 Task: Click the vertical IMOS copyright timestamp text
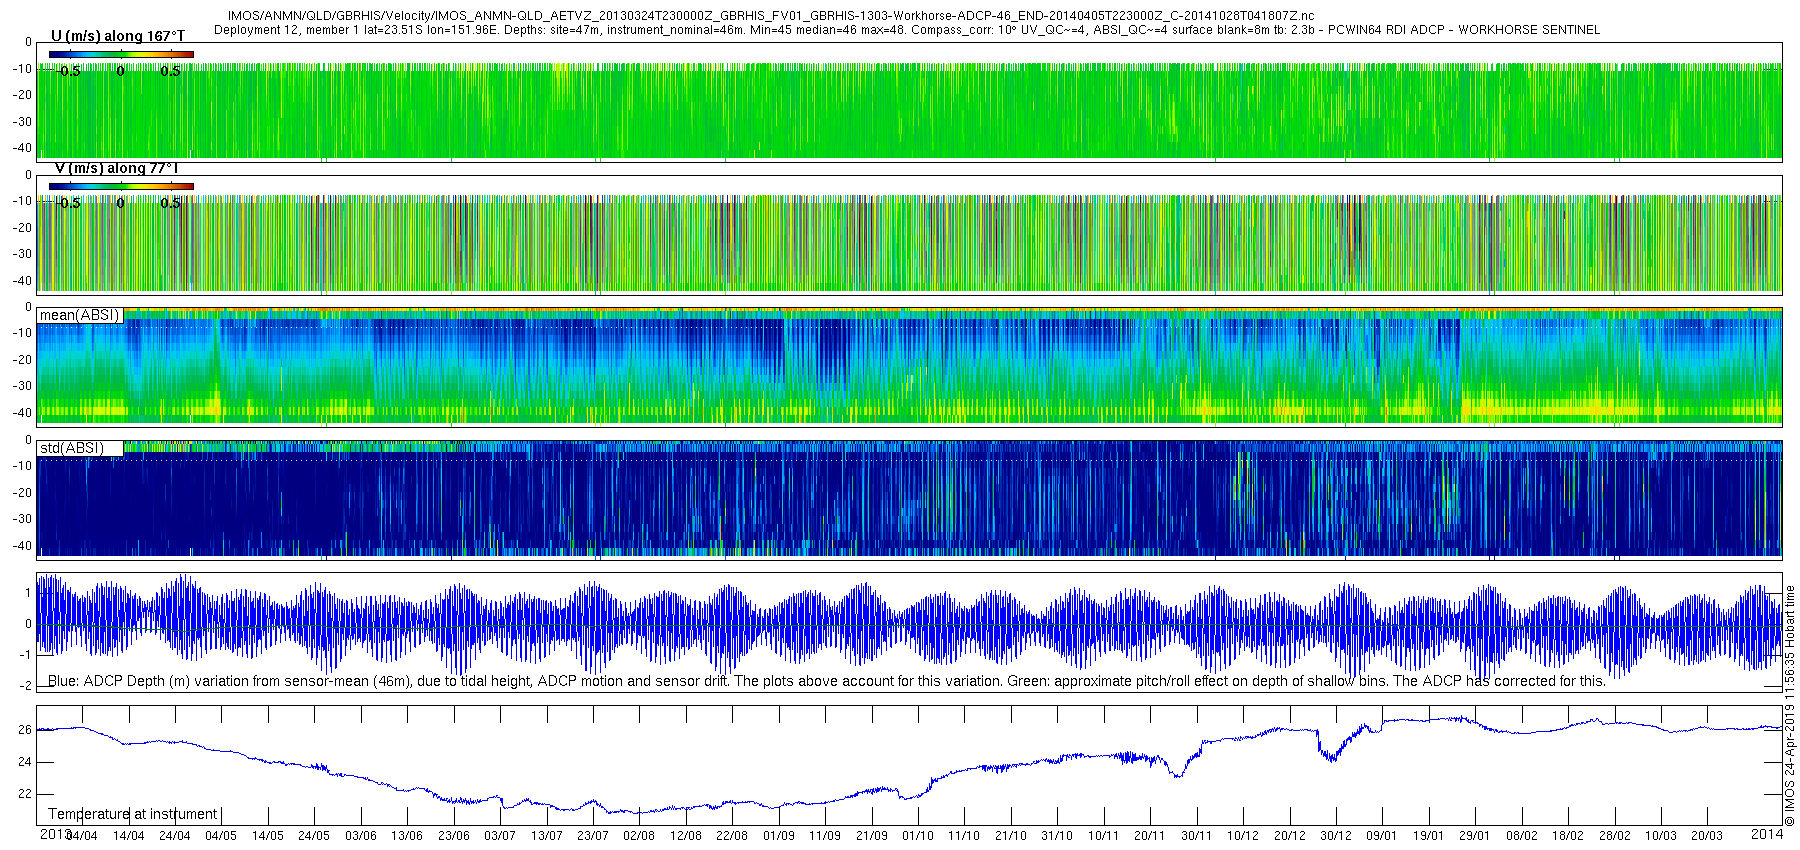(x=1790, y=706)
